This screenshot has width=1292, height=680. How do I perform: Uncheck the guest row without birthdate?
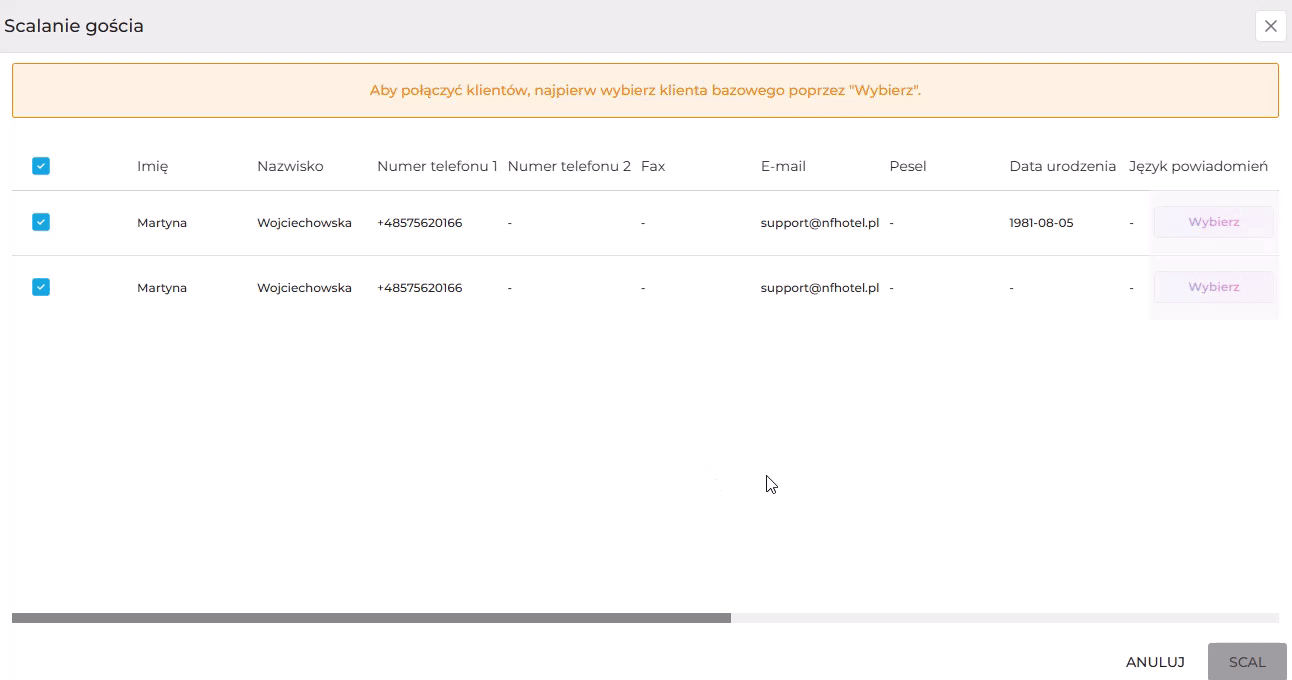tap(40, 287)
